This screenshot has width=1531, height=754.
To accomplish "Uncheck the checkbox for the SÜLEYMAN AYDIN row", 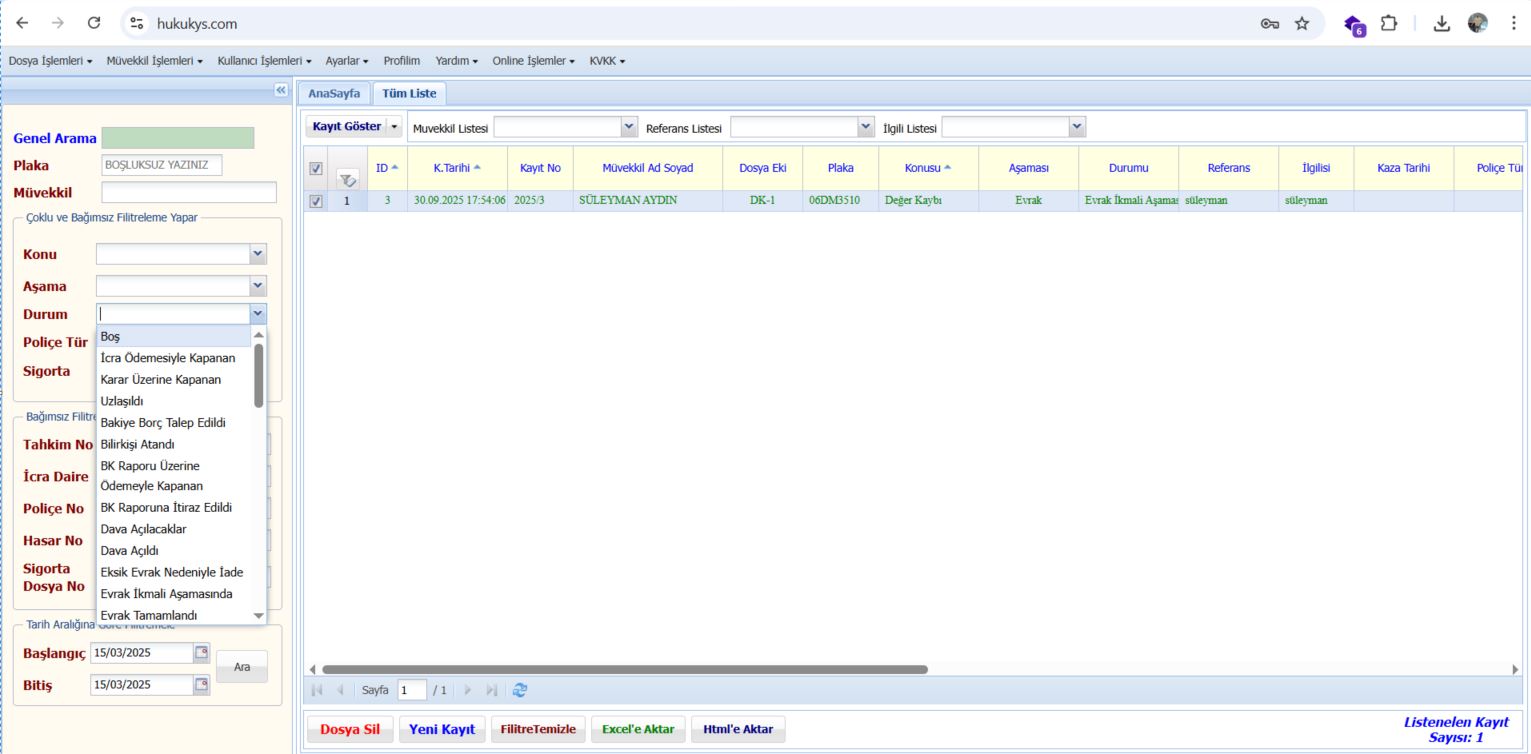I will click(316, 200).
